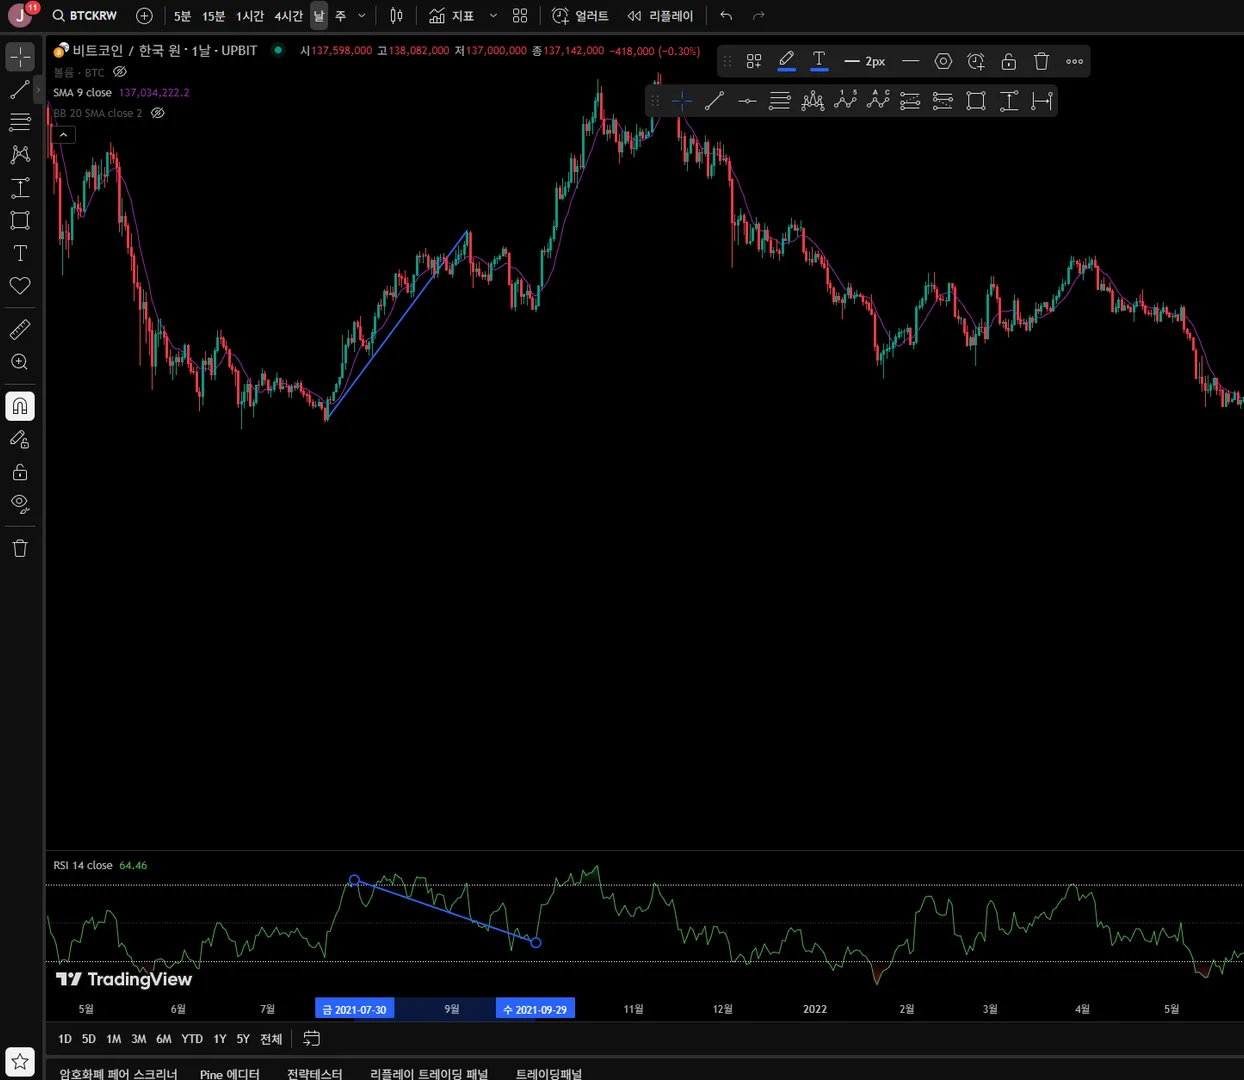This screenshot has height=1080, width=1244.
Task: Activate the zoom in tool
Action: click(x=20, y=362)
